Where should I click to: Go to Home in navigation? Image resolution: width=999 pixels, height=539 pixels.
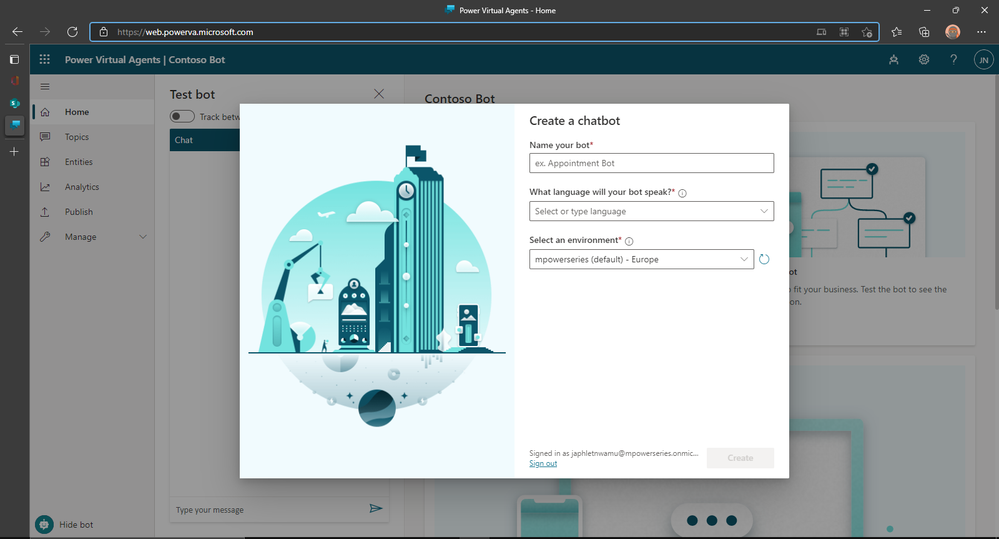click(x=92, y=112)
